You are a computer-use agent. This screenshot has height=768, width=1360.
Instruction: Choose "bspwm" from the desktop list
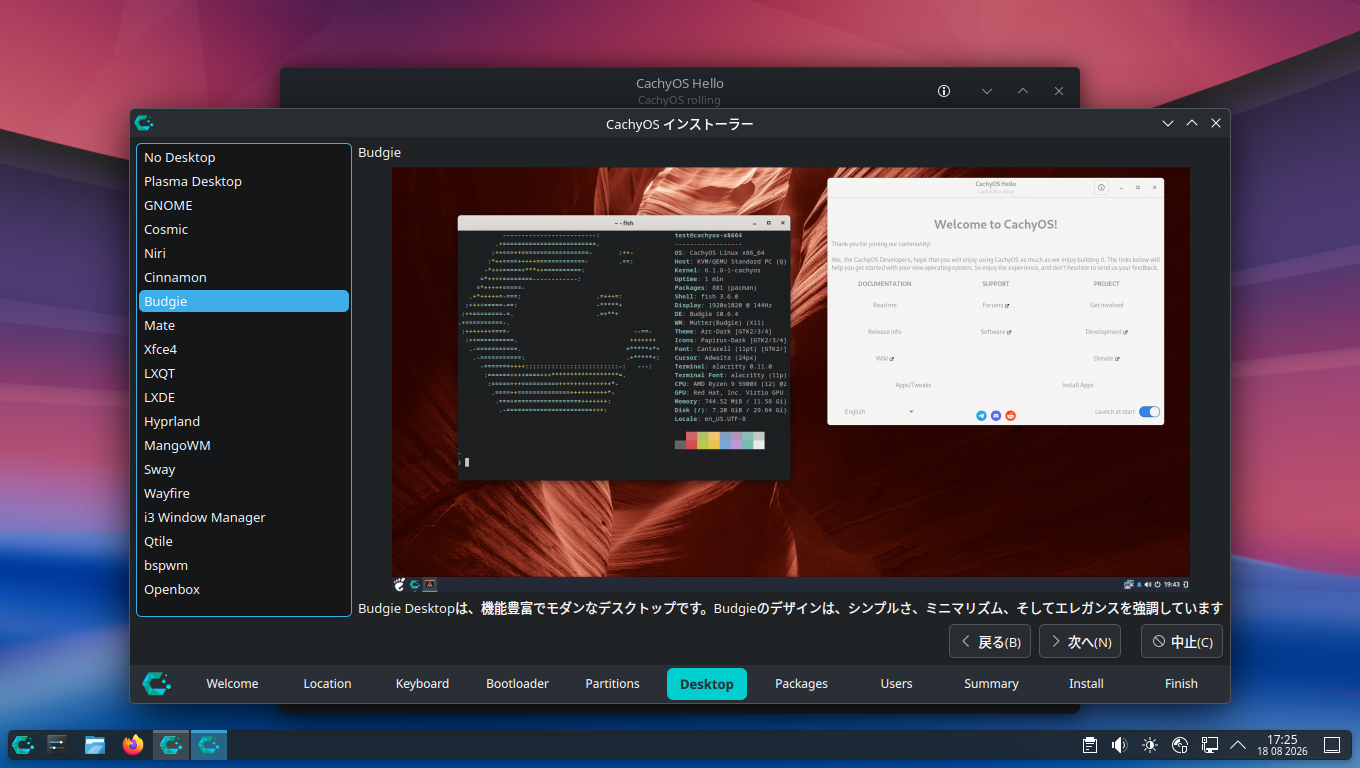point(244,565)
